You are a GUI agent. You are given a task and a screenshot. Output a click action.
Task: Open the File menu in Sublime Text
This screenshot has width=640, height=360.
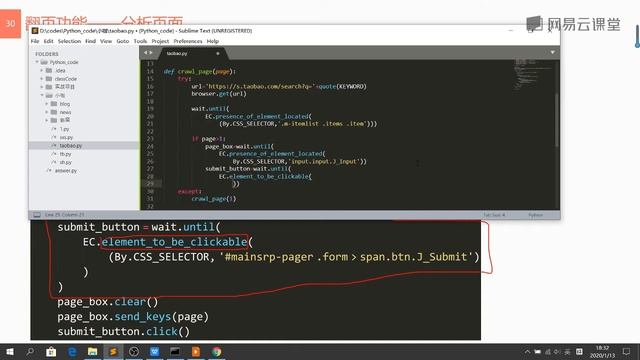(x=35, y=41)
